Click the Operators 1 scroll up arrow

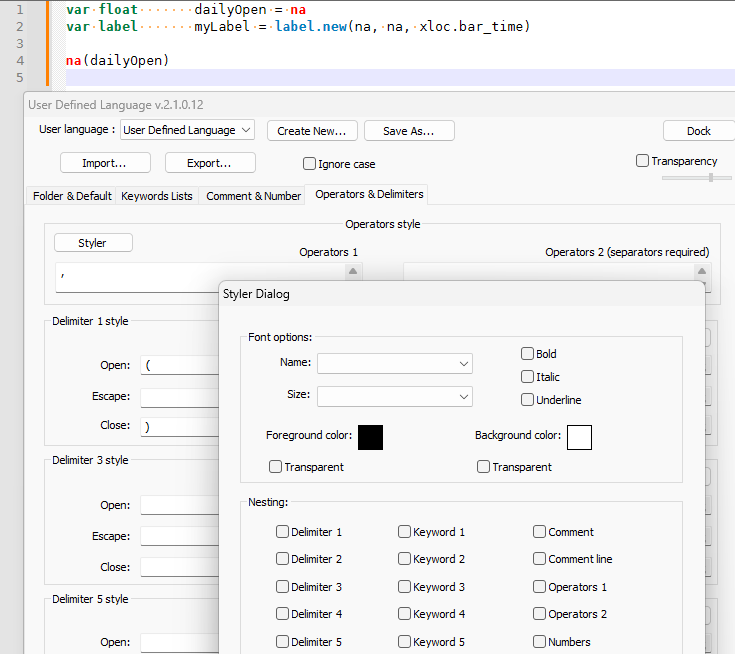(353, 271)
